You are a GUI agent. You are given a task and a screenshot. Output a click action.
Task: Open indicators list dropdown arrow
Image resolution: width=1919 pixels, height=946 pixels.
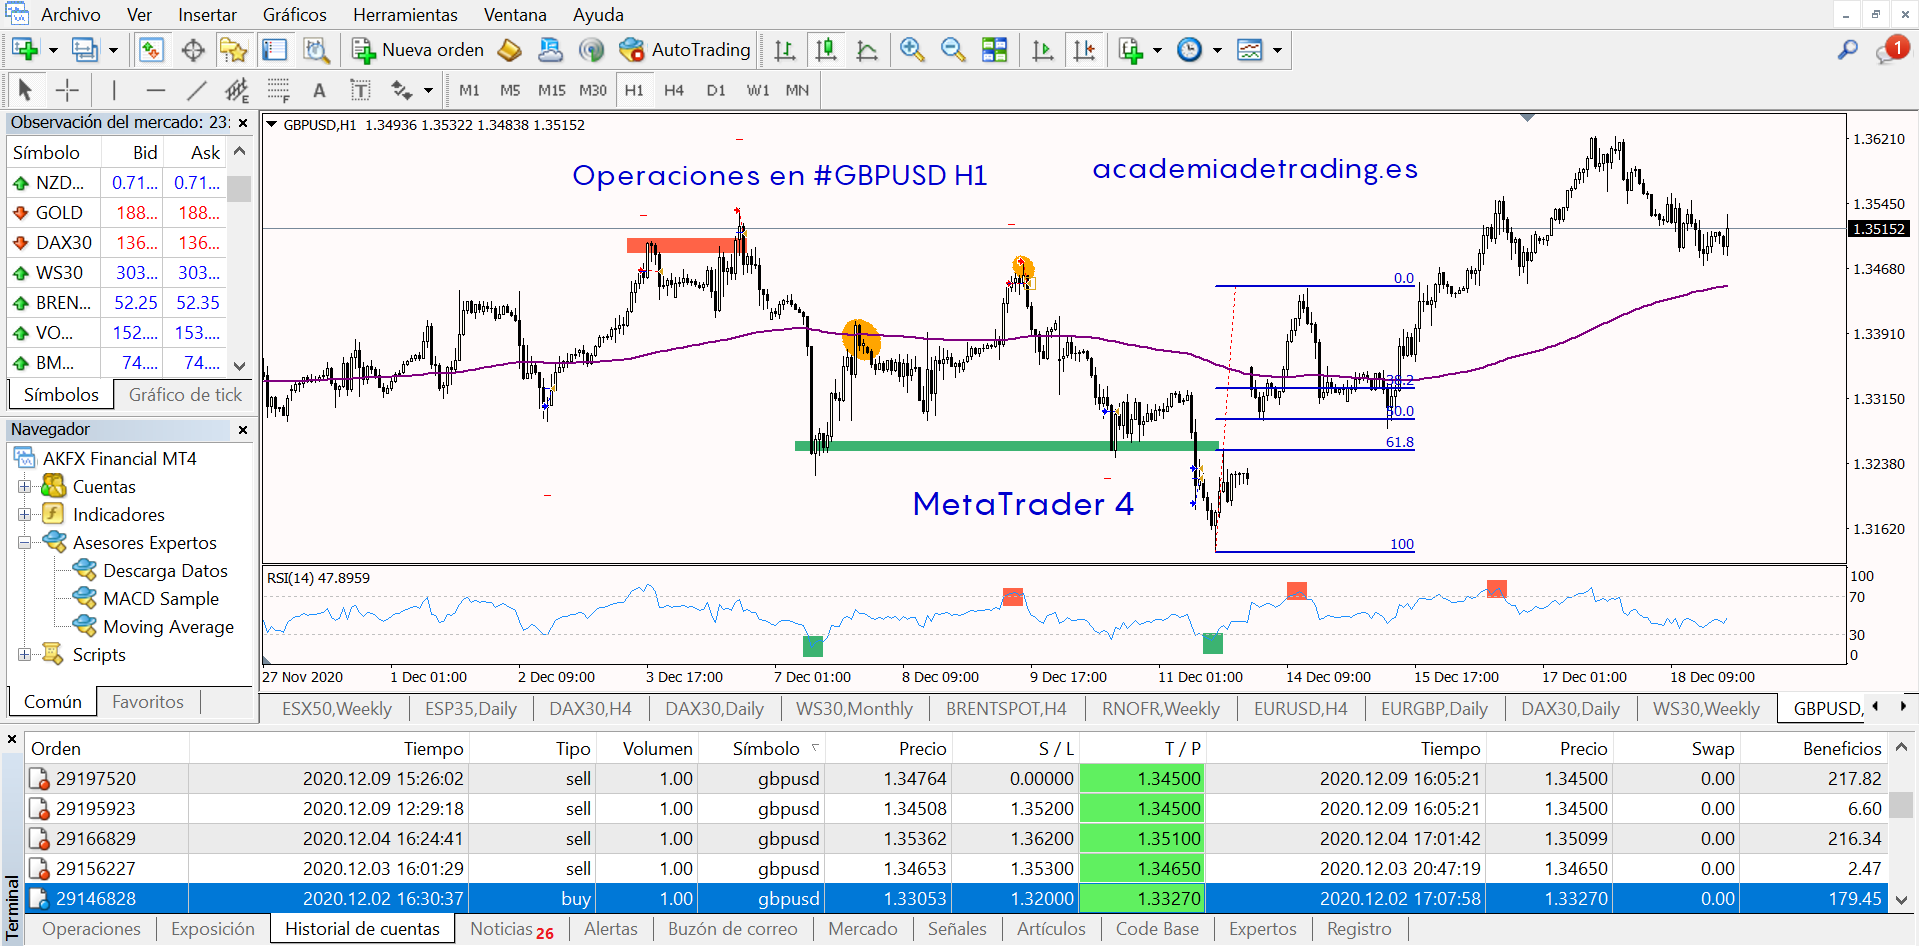coord(1157,50)
